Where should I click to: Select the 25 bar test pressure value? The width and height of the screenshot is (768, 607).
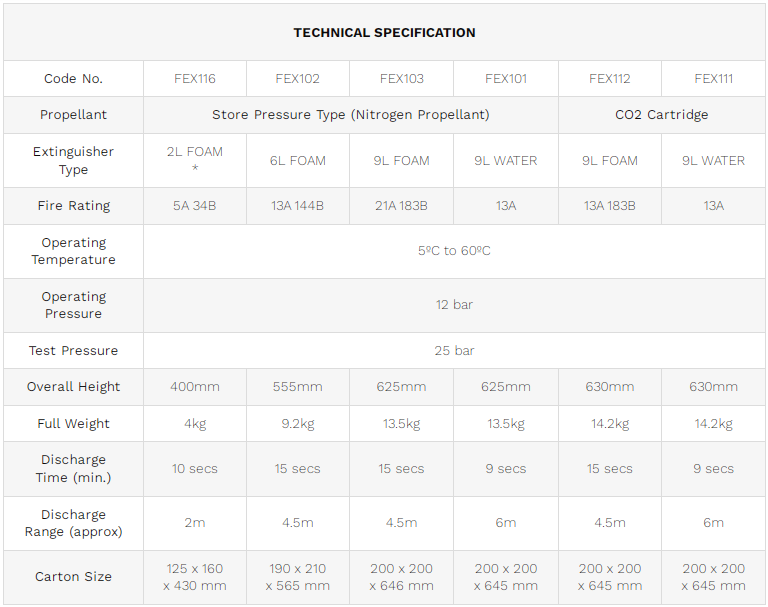(454, 351)
